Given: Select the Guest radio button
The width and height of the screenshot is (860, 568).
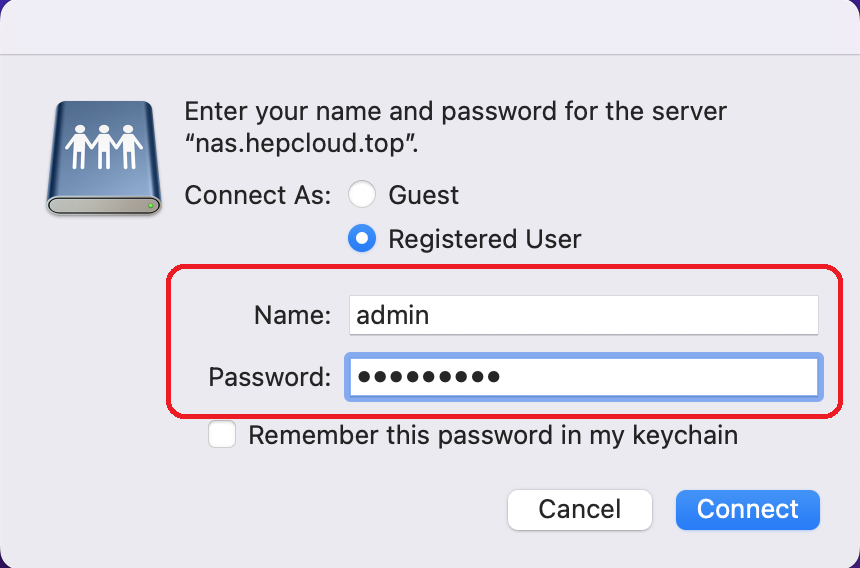Looking at the screenshot, I should (x=362, y=195).
